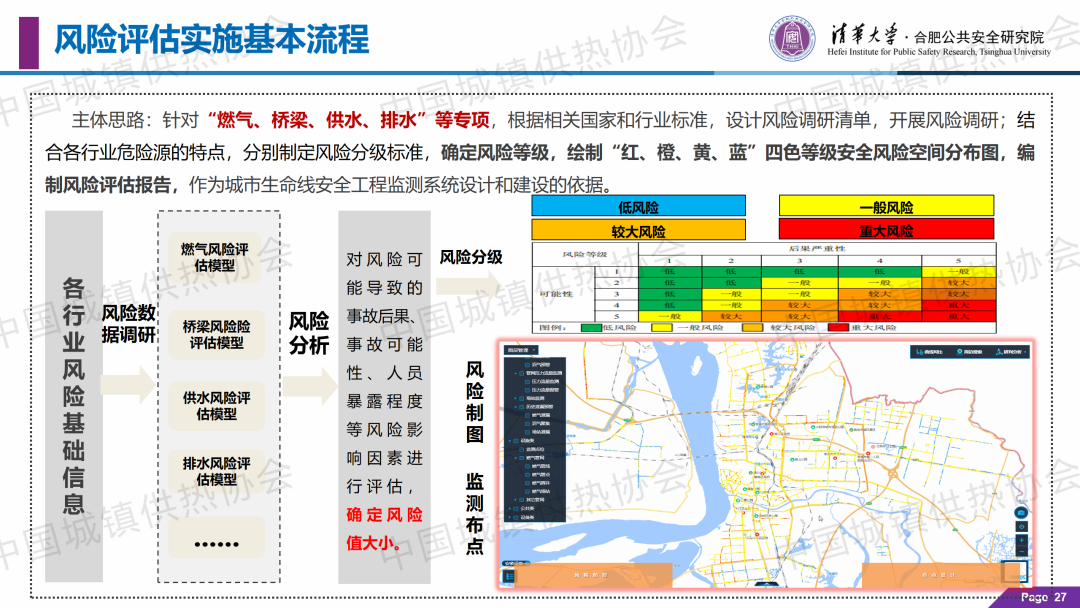The height and width of the screenshot is (608, 1080).
Task: Click the circular locate button on map
Action: tap(1021, 526)
